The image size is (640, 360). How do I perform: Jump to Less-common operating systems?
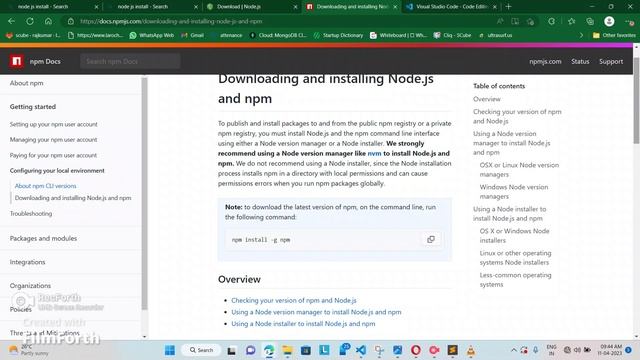(515, 280)
